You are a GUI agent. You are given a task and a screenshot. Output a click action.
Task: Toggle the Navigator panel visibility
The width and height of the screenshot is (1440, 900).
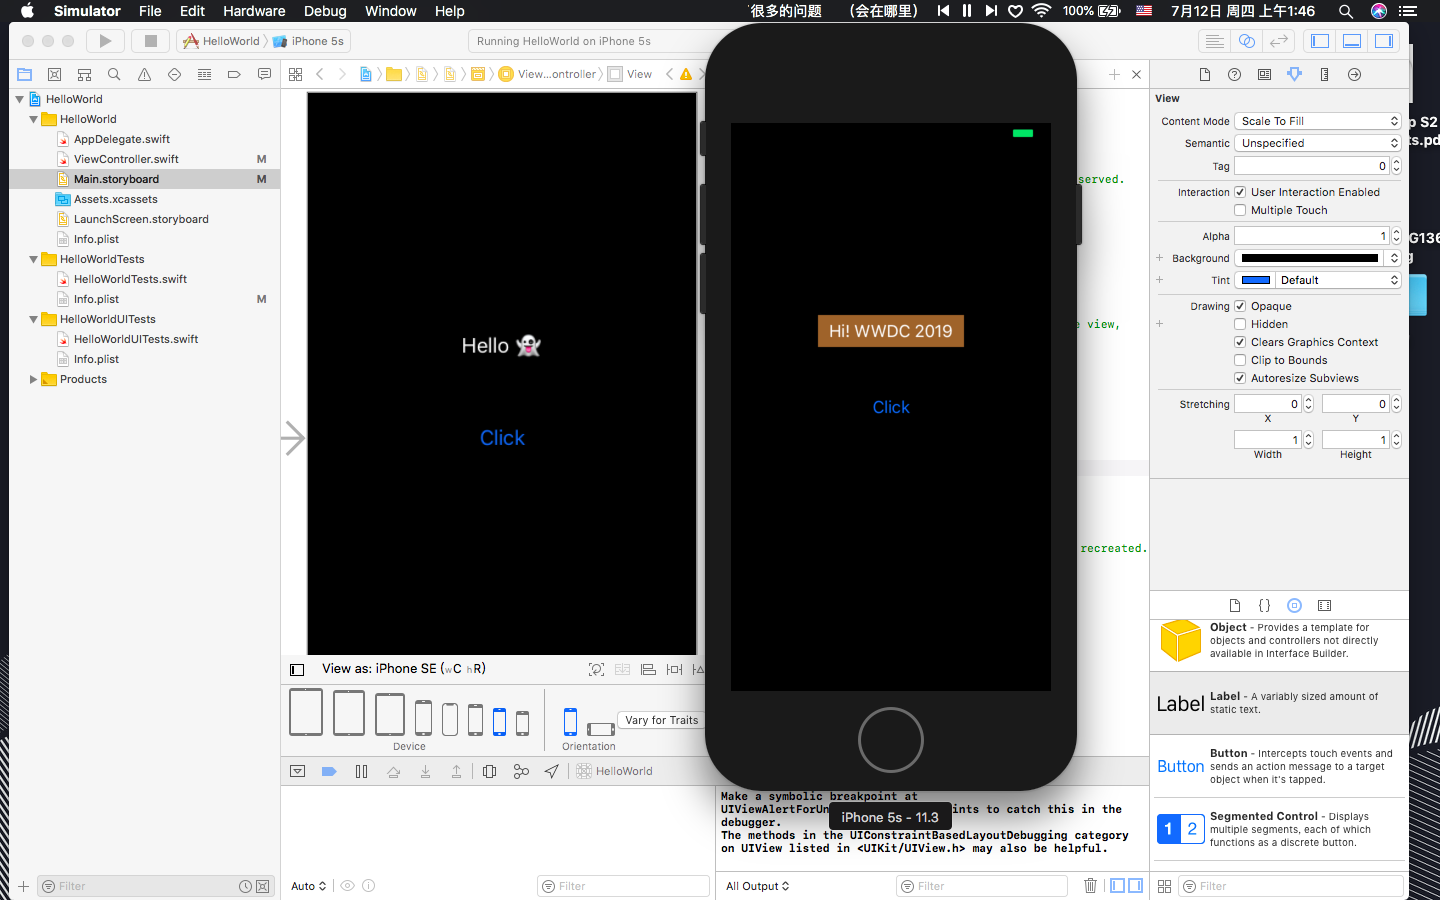click(1320, 41)
